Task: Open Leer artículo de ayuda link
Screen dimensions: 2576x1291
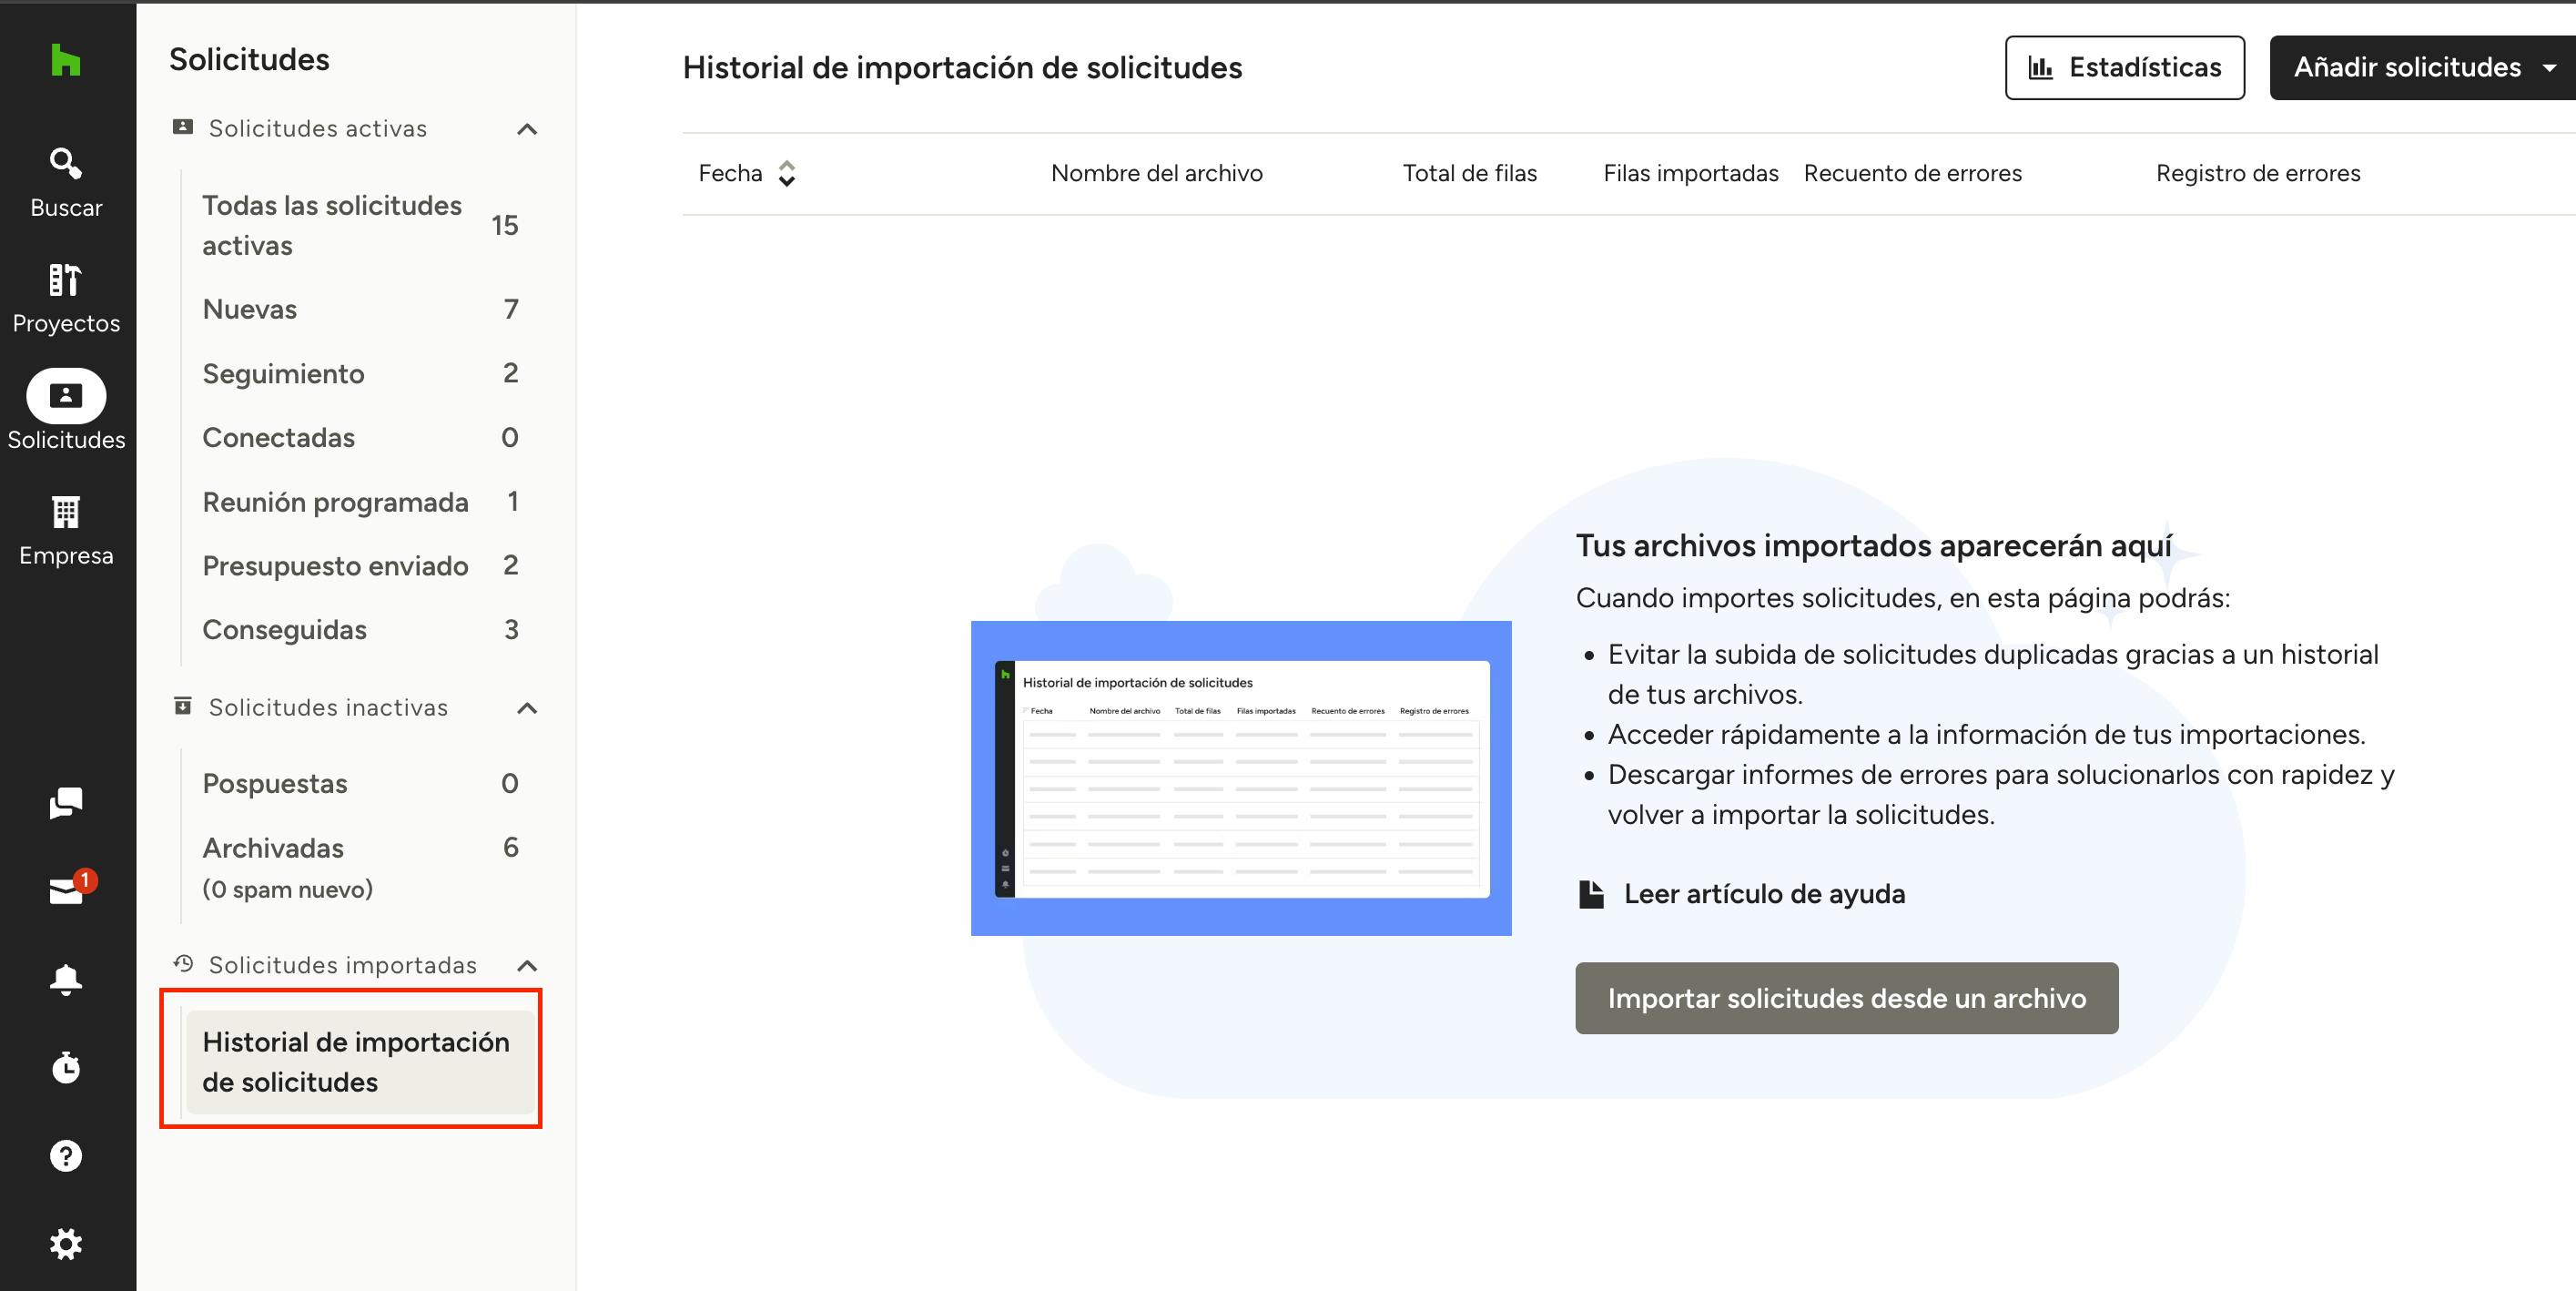Action: click(1763, 894)
